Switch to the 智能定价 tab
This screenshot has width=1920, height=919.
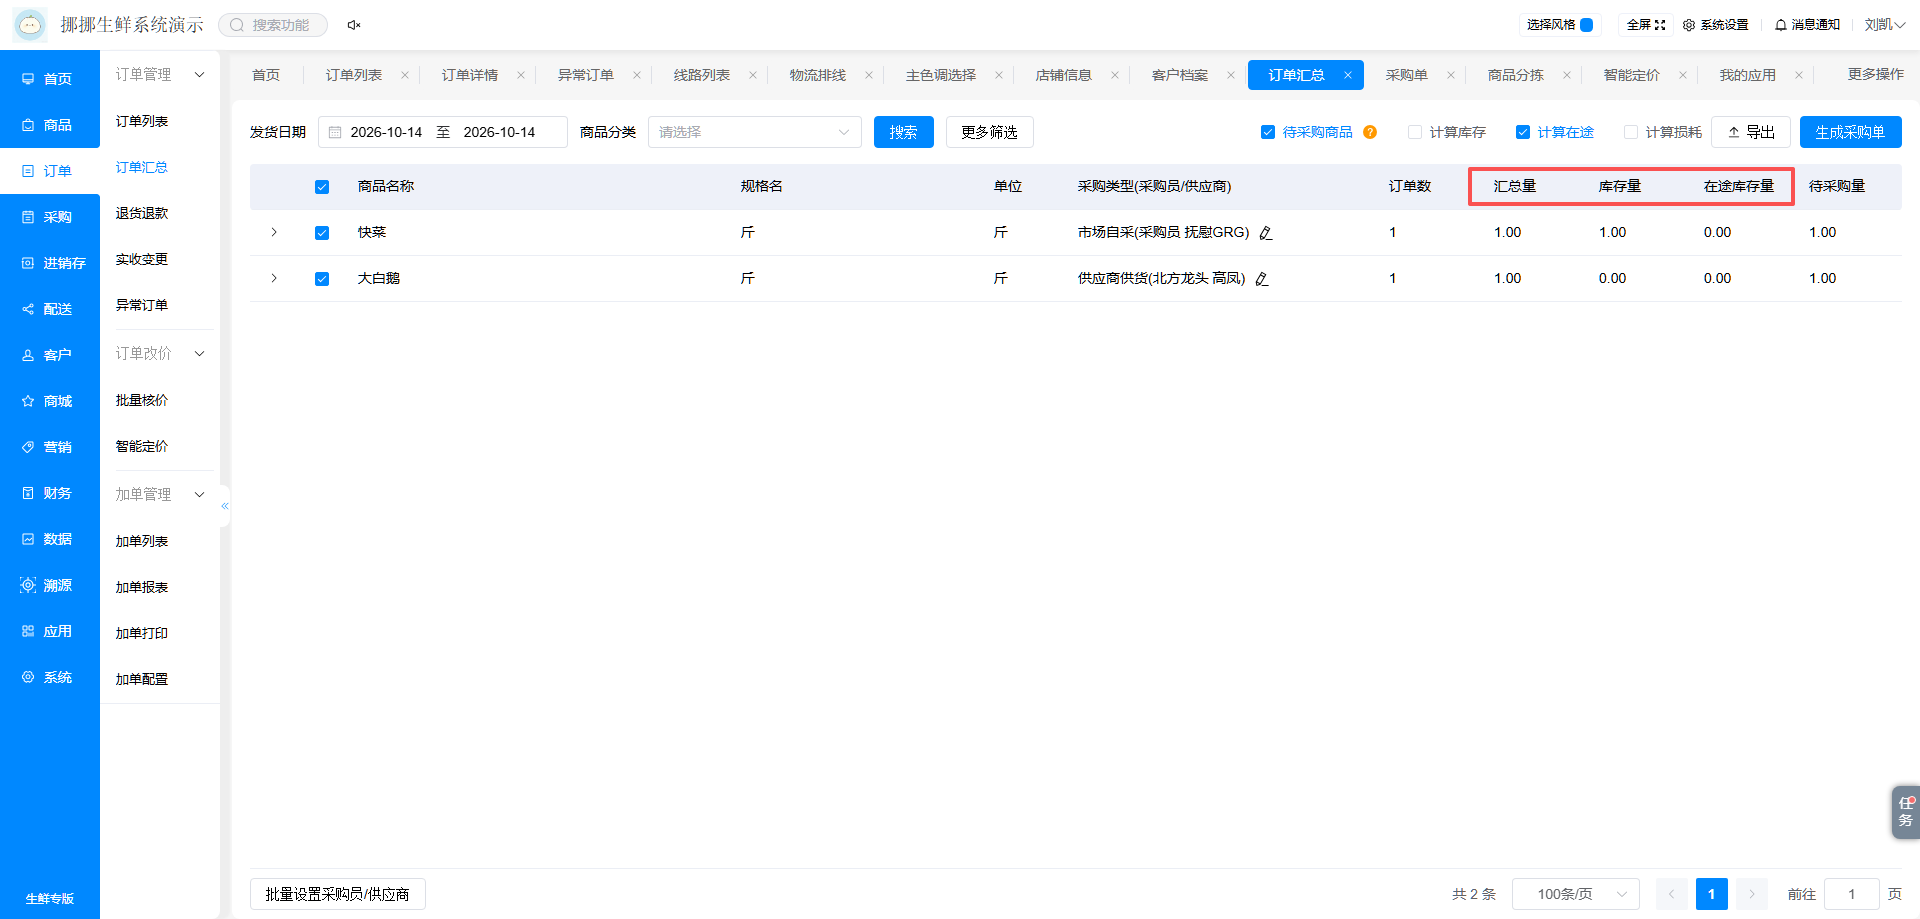[1632, 75]
